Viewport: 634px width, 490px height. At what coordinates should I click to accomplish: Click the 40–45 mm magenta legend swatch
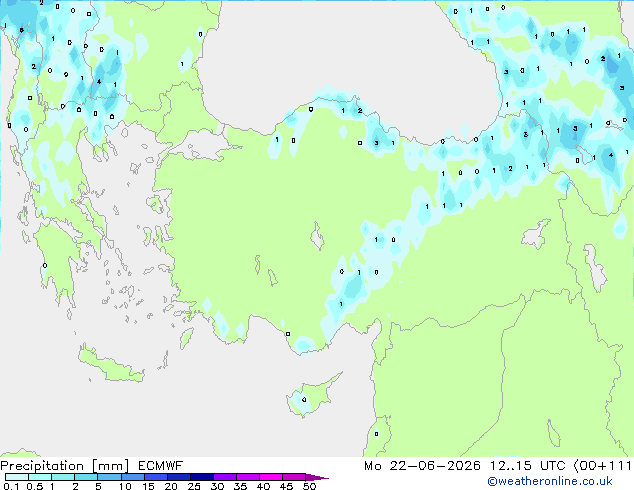point(271,477)
